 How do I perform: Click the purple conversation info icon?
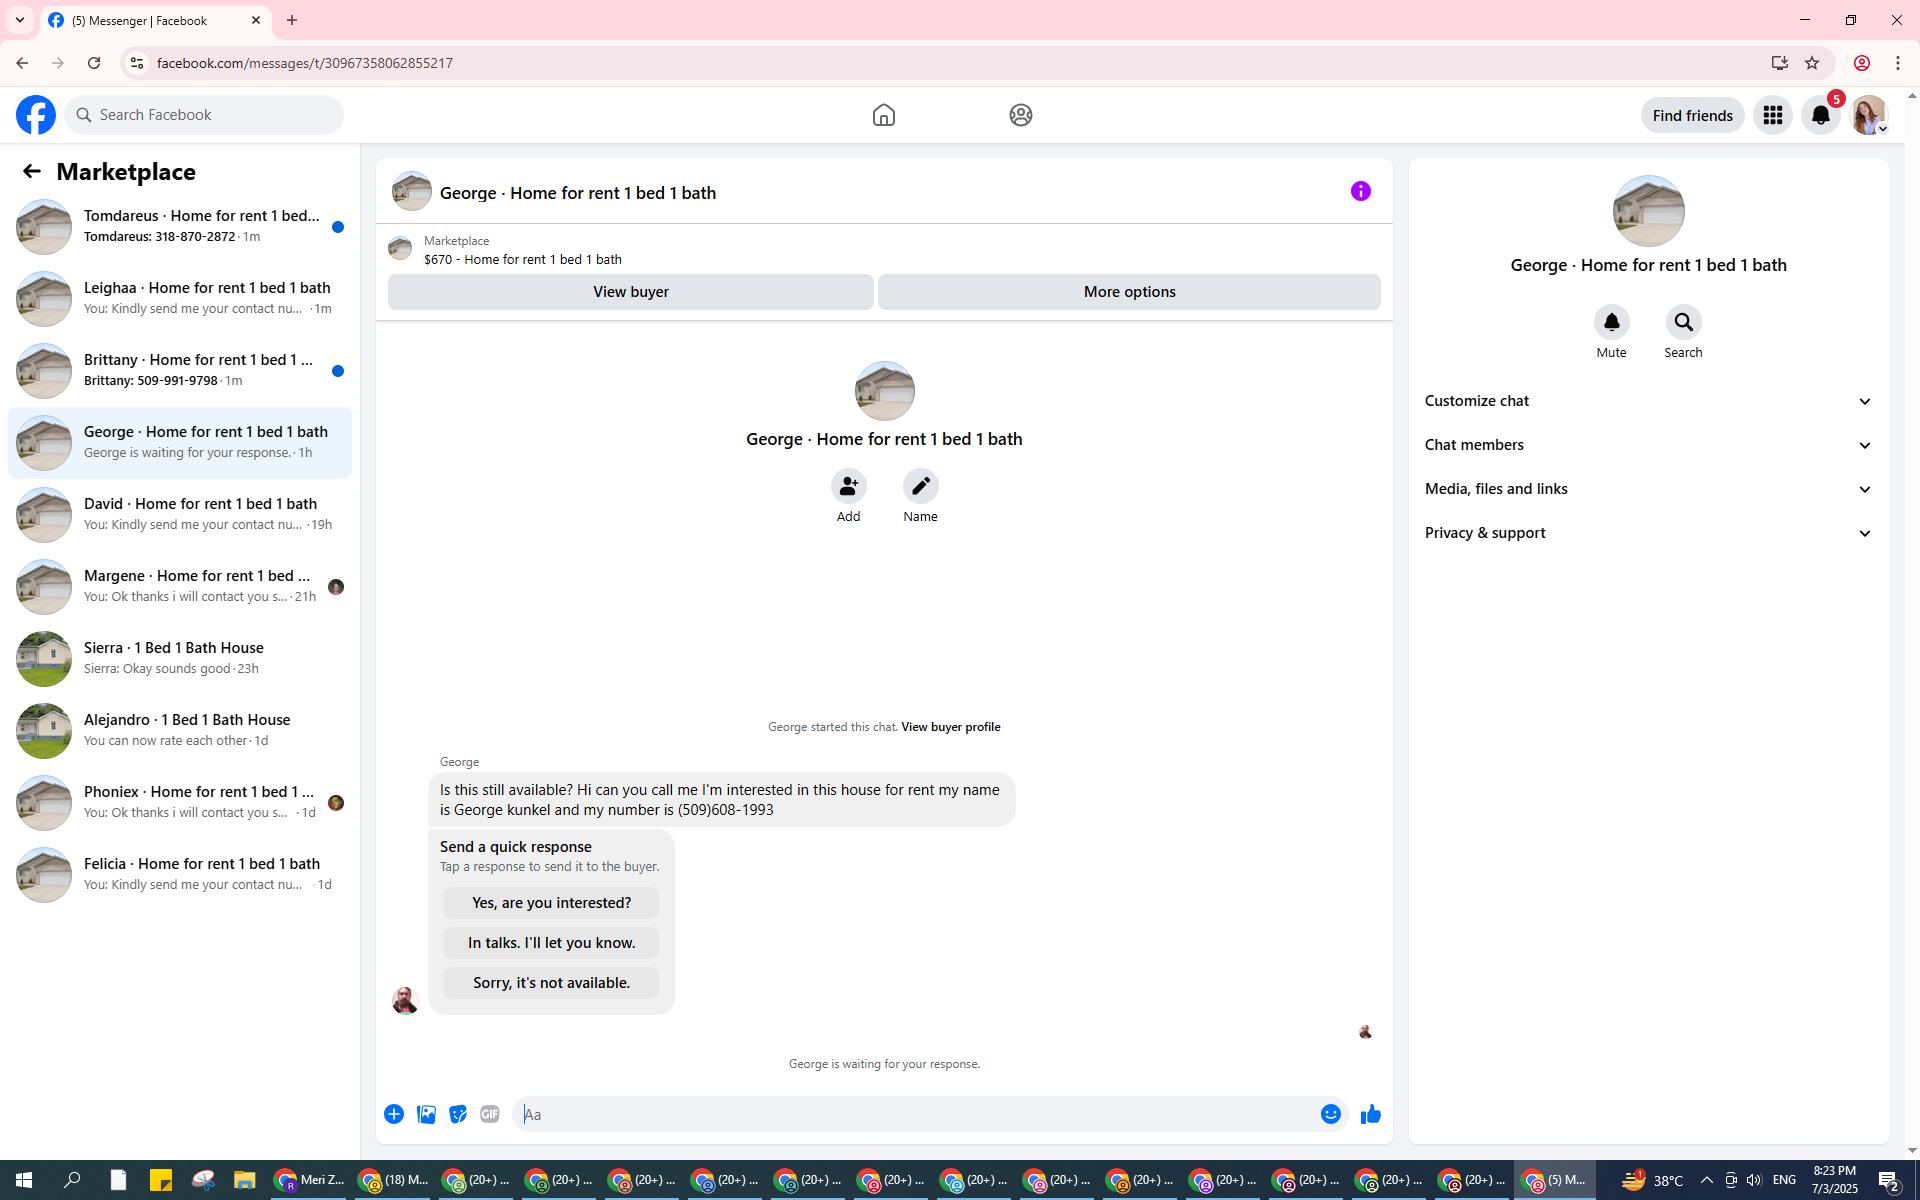1360,191
